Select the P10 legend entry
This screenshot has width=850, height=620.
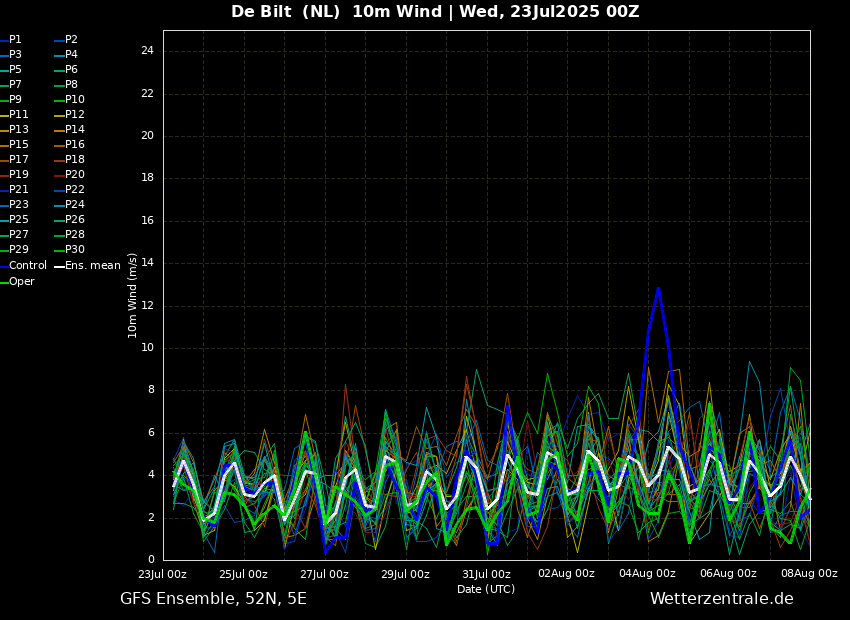[75, 100]
